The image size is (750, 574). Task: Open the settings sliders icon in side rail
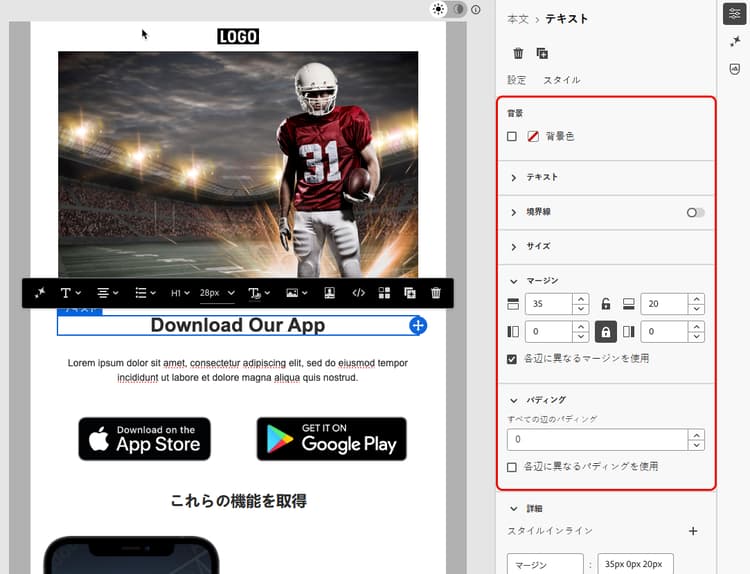pyautogui.click(x=735, y=14)
